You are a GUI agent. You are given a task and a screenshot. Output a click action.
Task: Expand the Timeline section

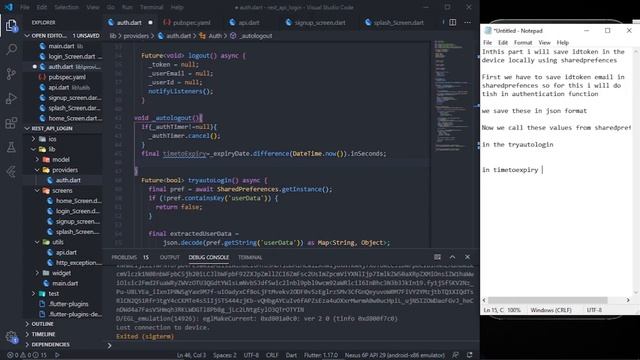click(x=62, y=334)
